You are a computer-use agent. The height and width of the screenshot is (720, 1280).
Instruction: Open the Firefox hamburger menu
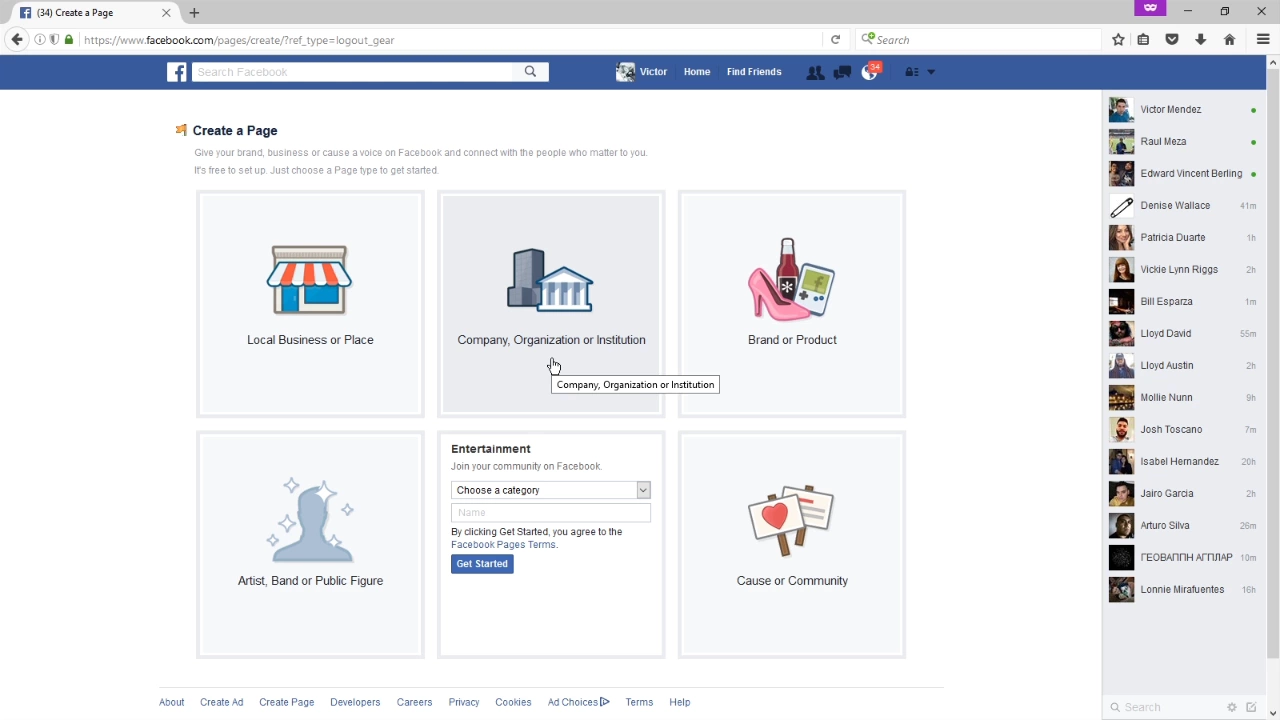[1263, 40]
